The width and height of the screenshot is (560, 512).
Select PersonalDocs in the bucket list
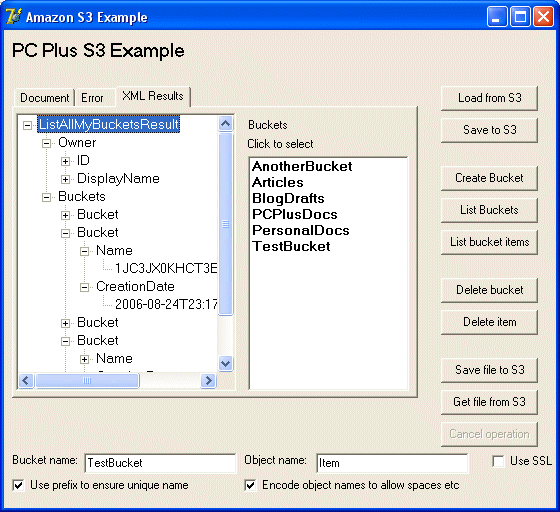[301, 230]
